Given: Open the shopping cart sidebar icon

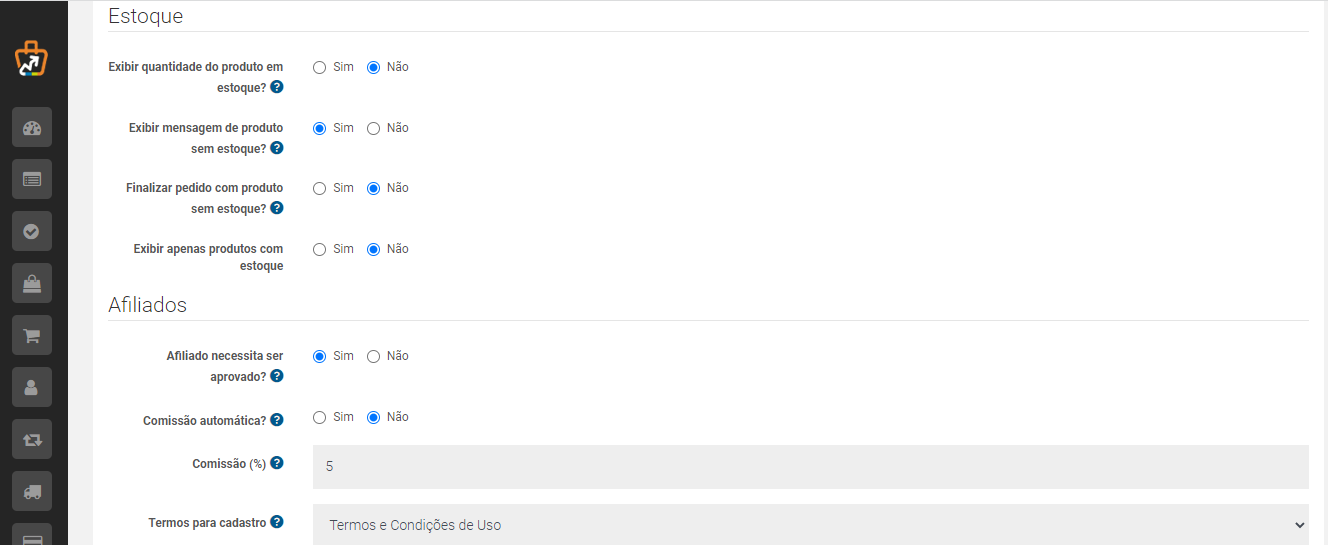Looking at the screenshot, I should tap(32, 335).
